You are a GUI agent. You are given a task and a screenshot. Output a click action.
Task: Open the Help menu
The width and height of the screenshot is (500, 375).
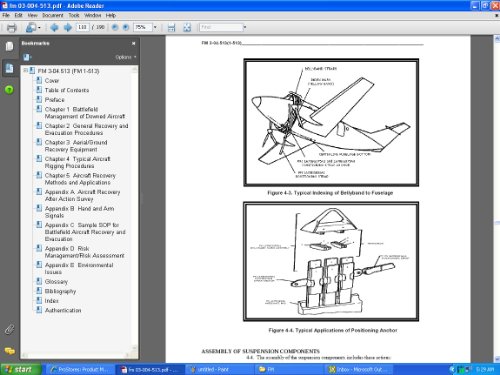[111, 15]
